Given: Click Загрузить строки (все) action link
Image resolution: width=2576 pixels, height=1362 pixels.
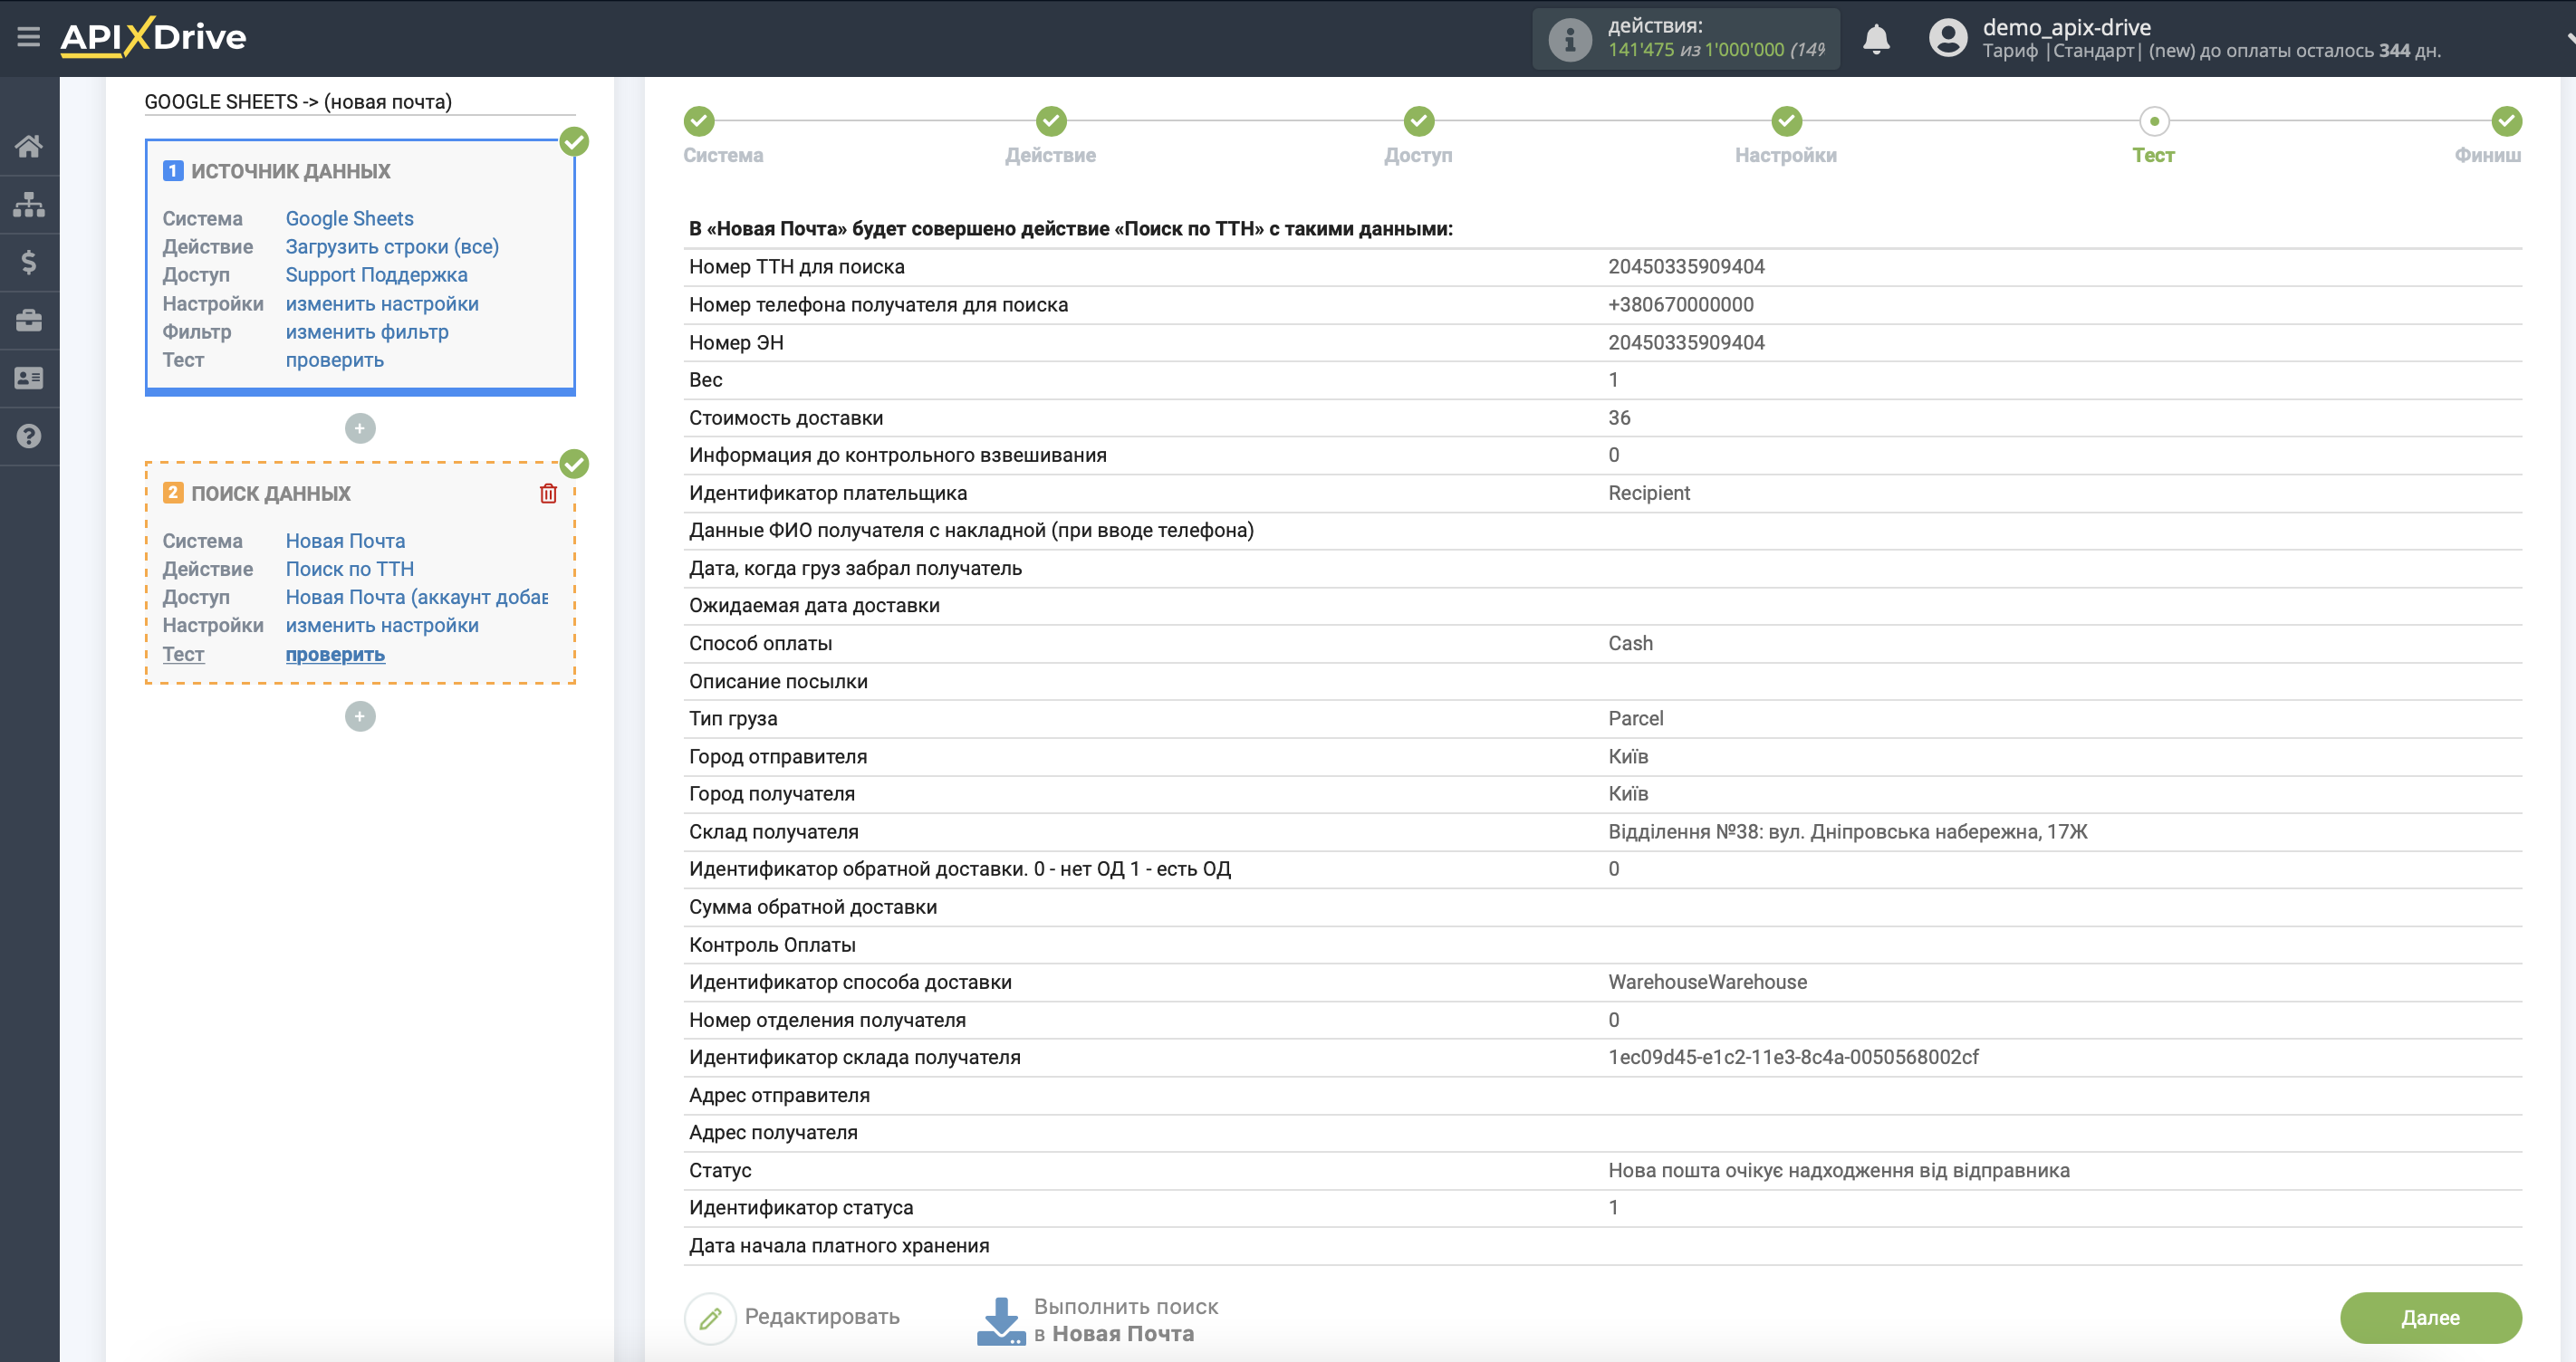Looking at the screenshot, I should [x=392, y=246].
